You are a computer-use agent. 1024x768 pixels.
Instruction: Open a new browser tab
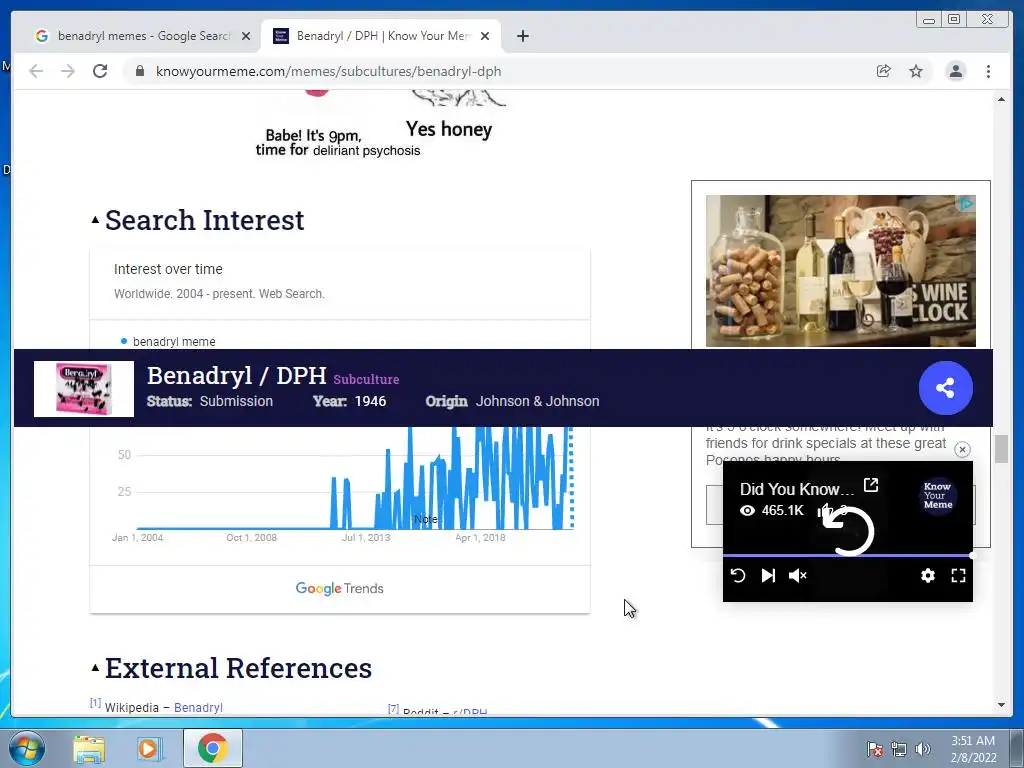point(522,36)
